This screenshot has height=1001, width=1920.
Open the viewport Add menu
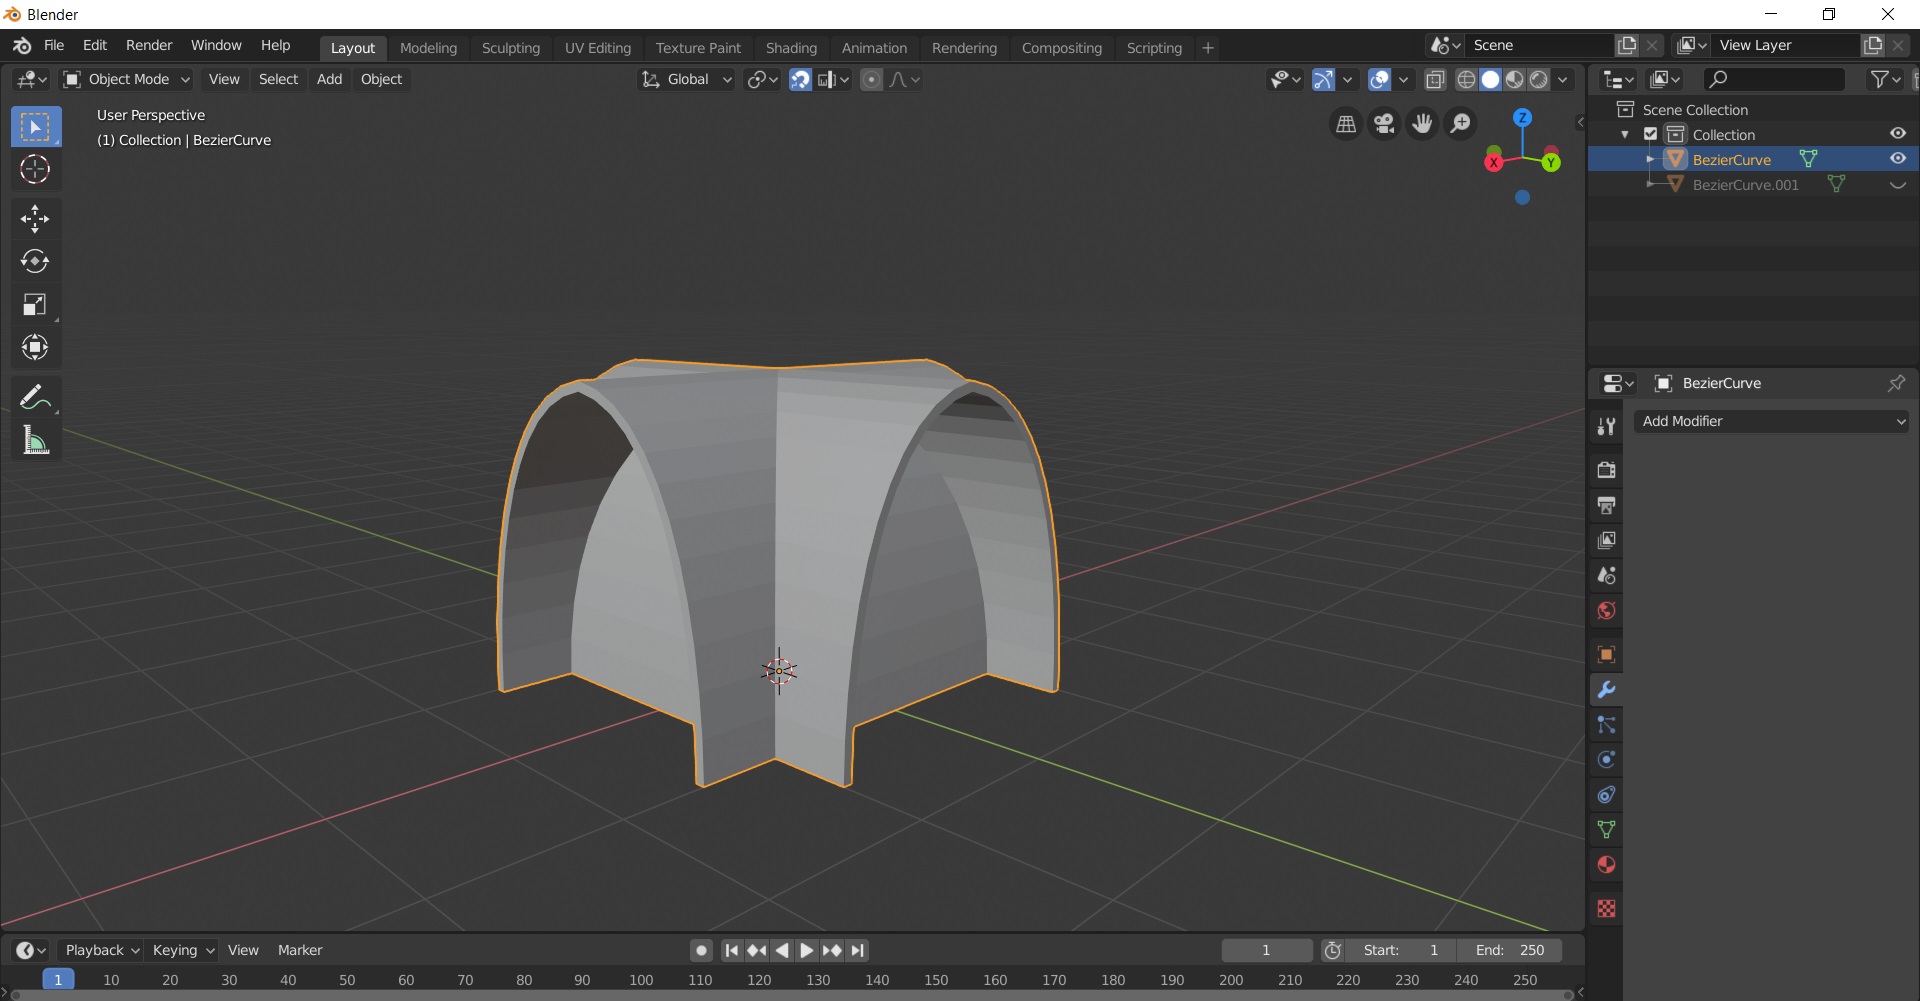pos(329,79)
